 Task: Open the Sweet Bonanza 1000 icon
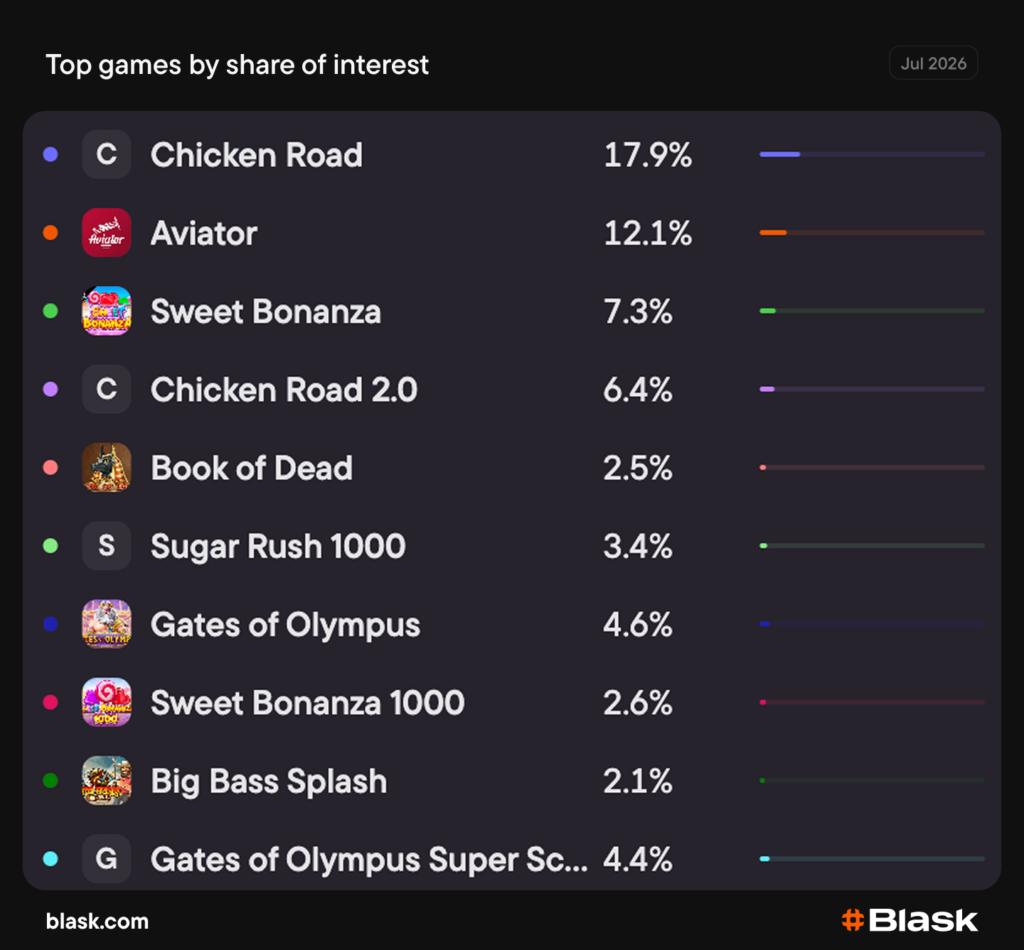point(106,703)
